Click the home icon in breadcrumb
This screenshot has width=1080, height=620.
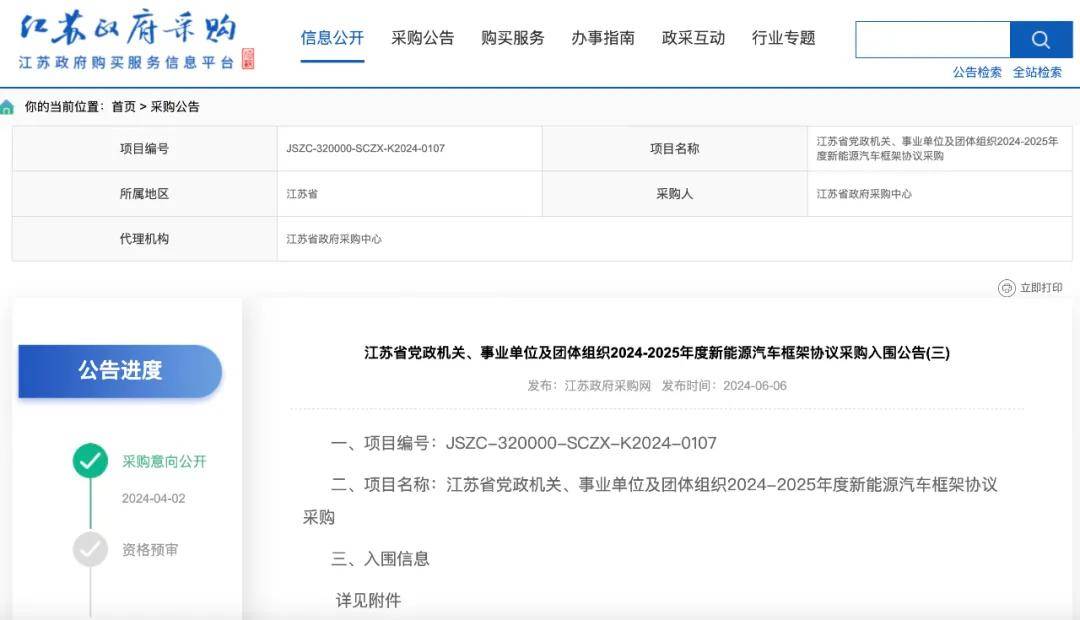[7, 107]
